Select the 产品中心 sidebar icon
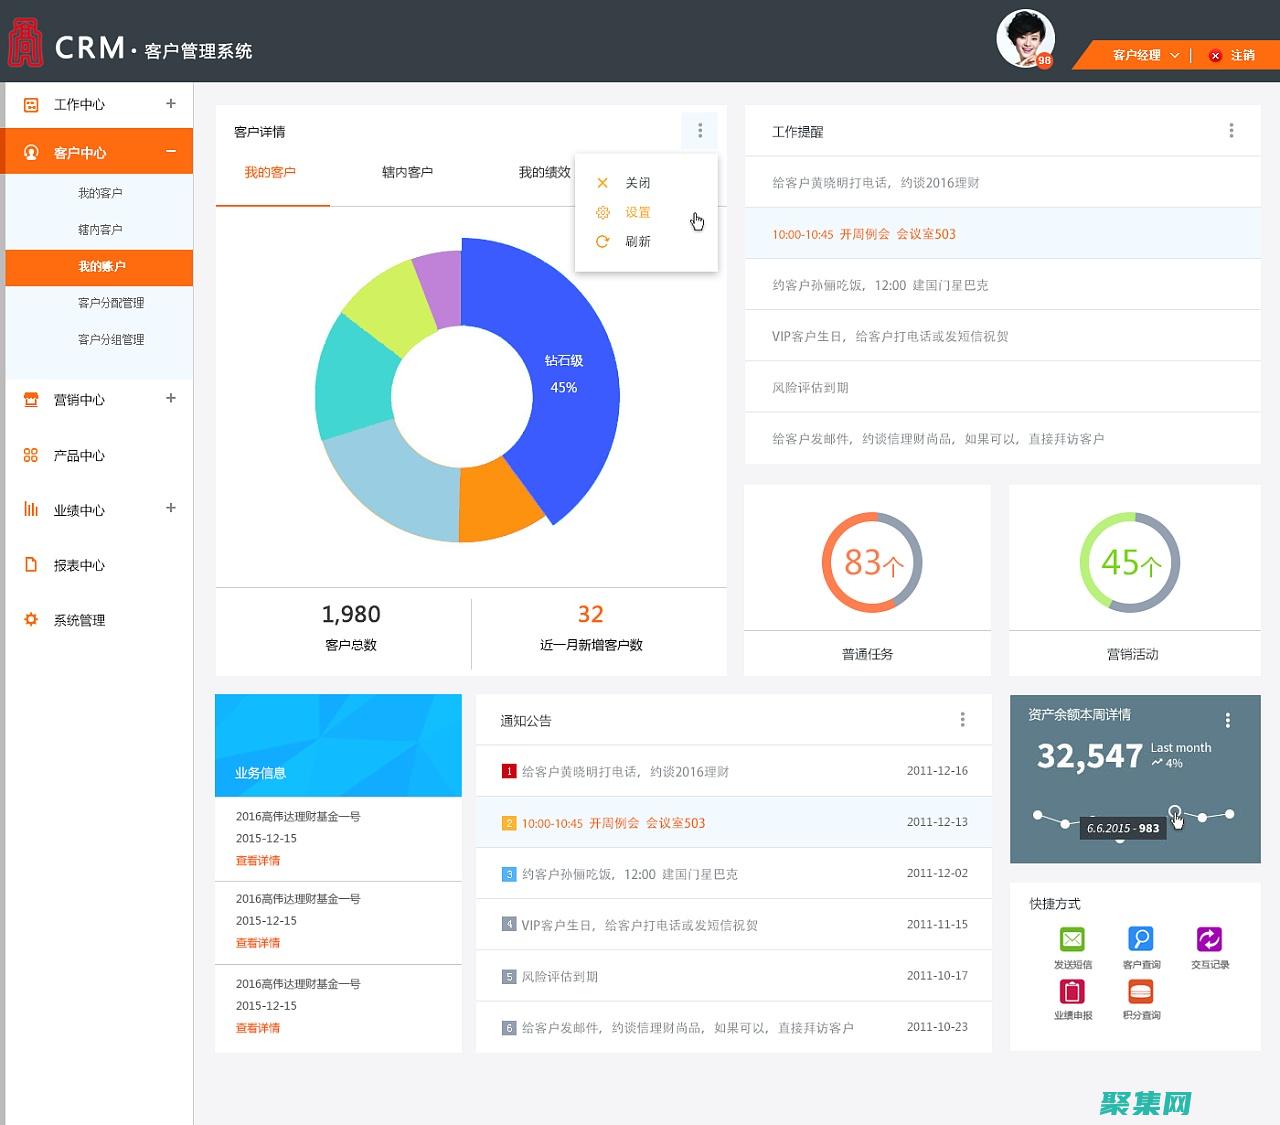 [29, 455]
